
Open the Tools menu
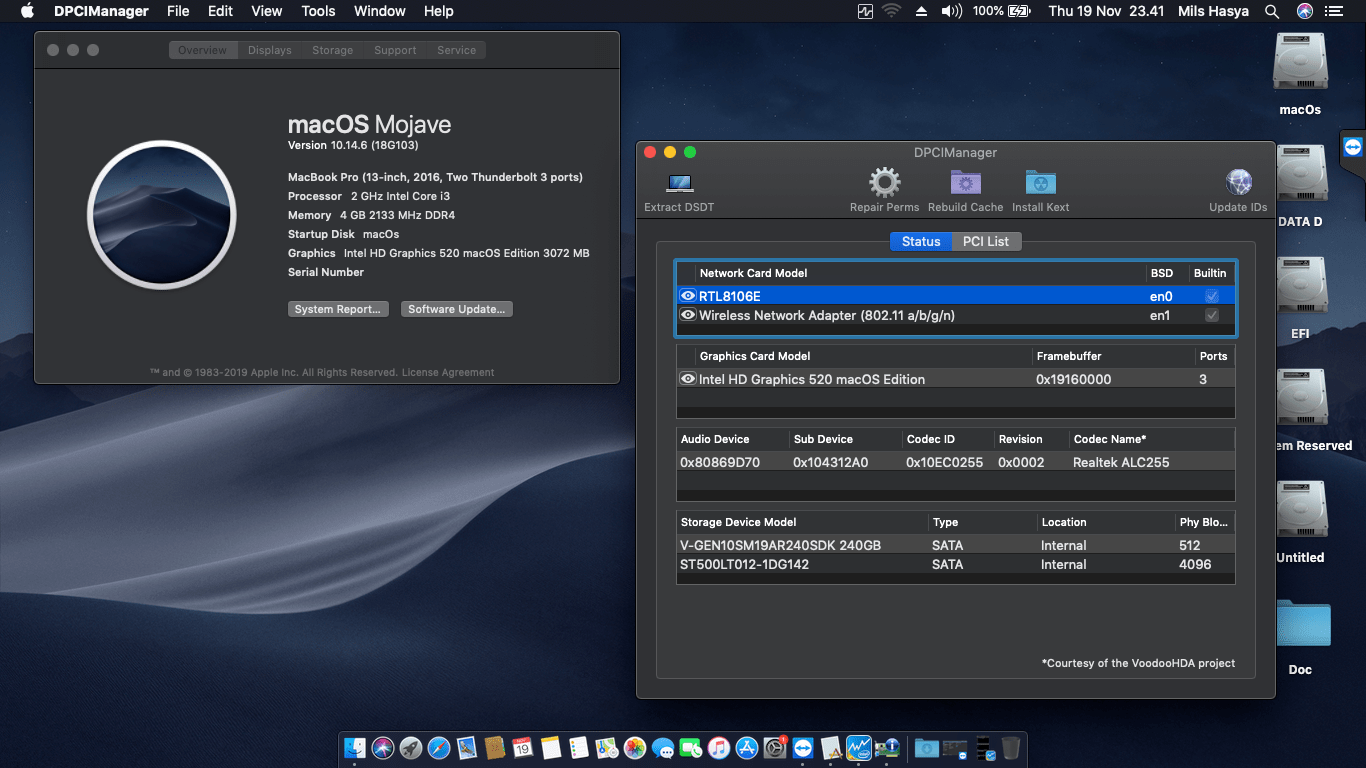317,11
